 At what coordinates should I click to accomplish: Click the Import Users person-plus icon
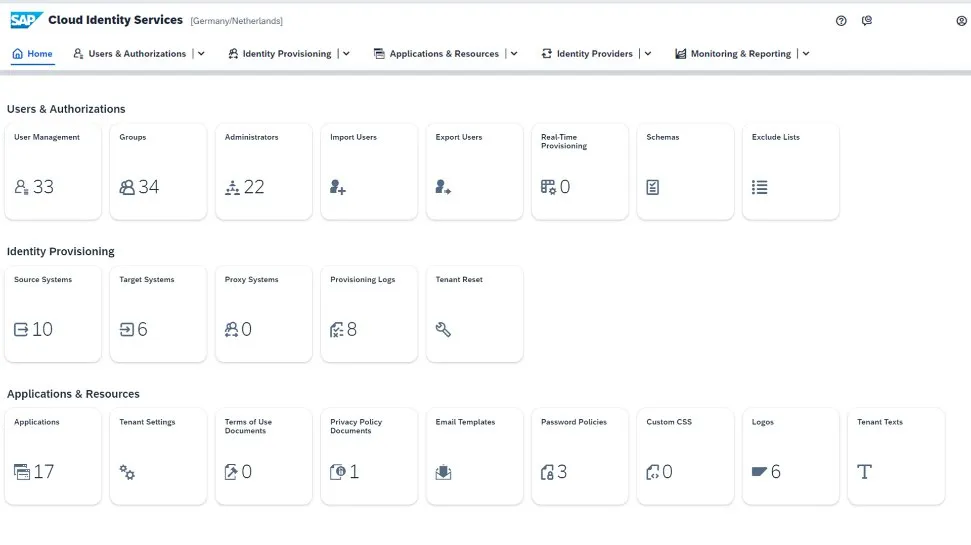(x=338, y=187)
